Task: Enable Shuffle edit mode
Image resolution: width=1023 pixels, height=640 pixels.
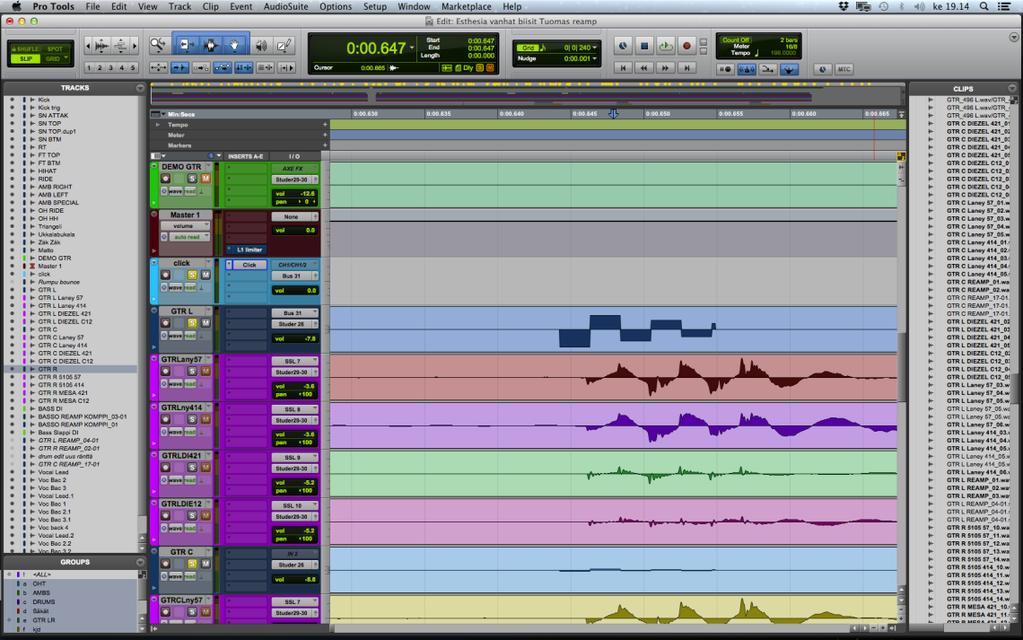Action: (x=25, y=49)
